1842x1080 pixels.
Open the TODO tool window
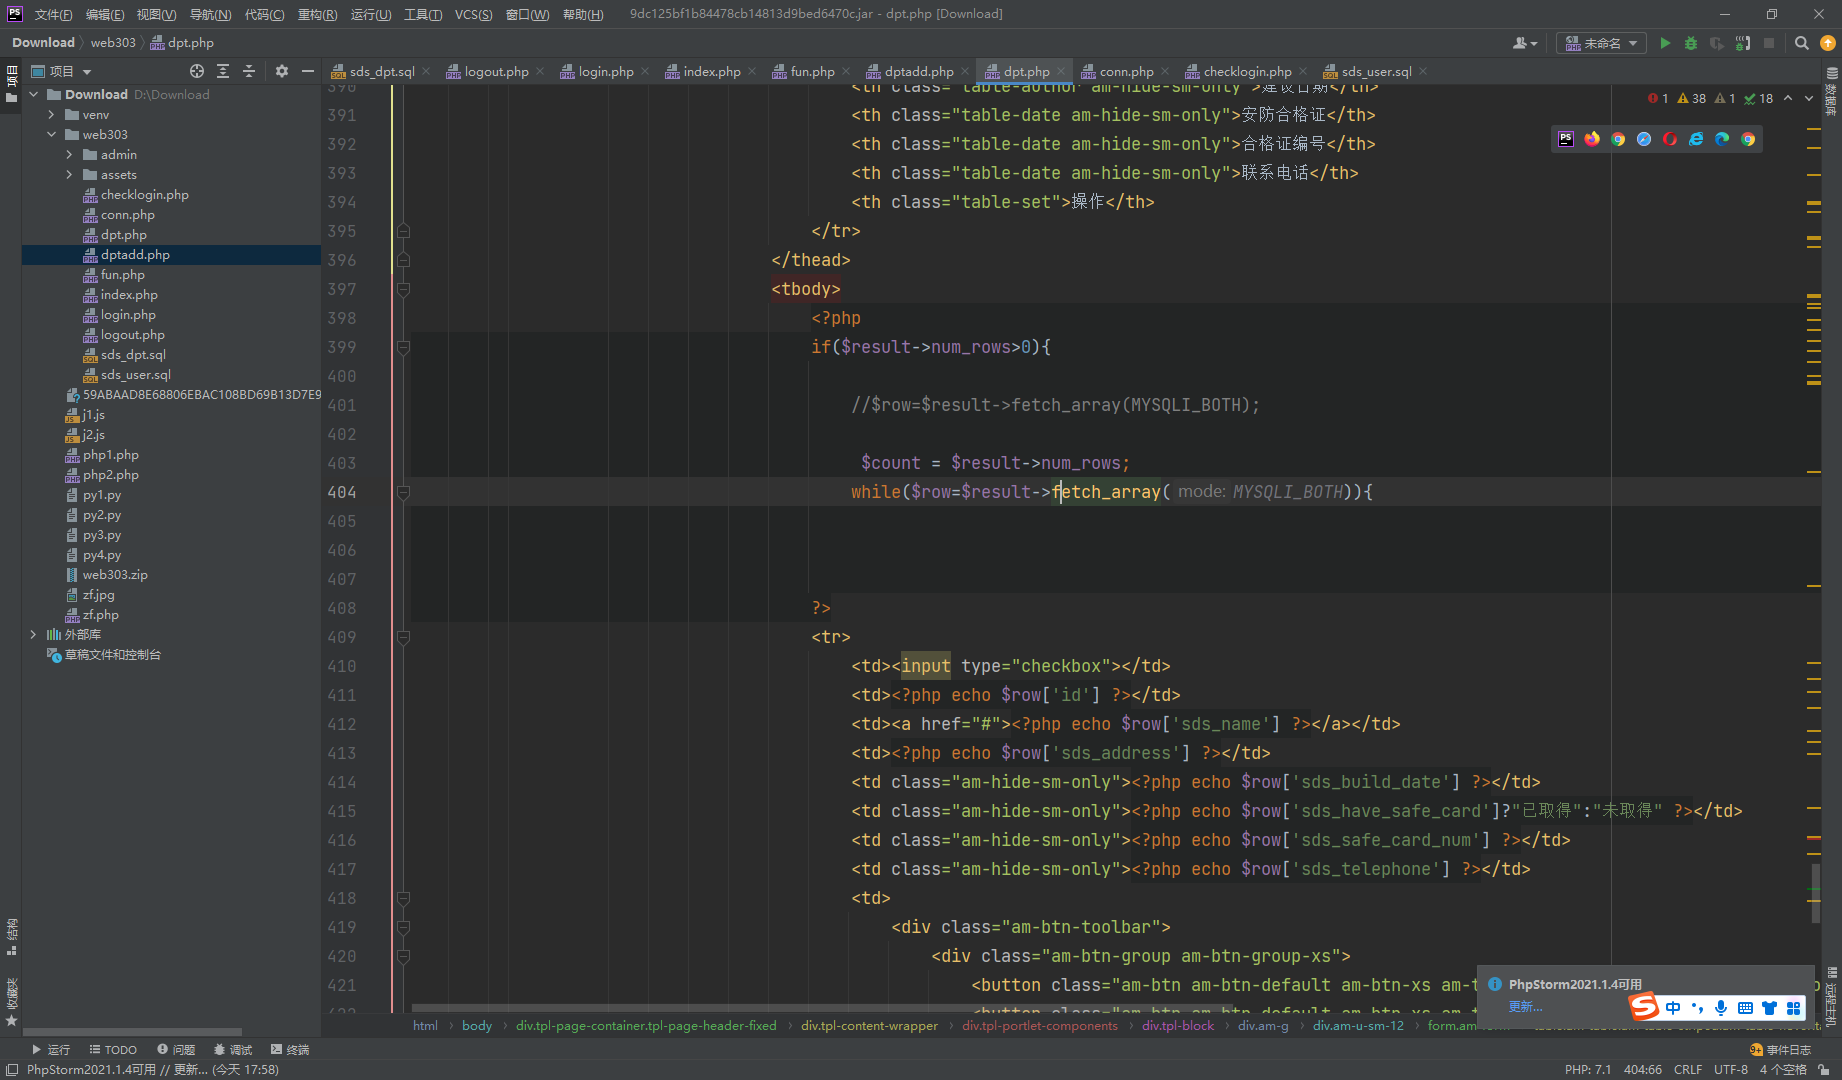[113, 1049]
